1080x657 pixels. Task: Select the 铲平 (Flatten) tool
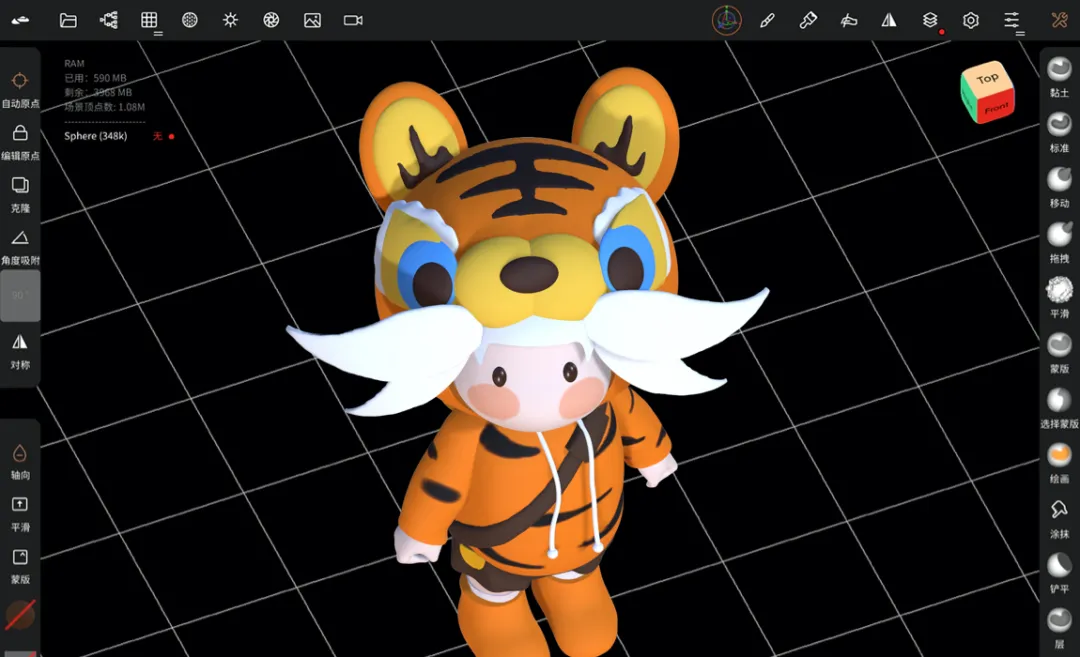tap(1059, 573)
